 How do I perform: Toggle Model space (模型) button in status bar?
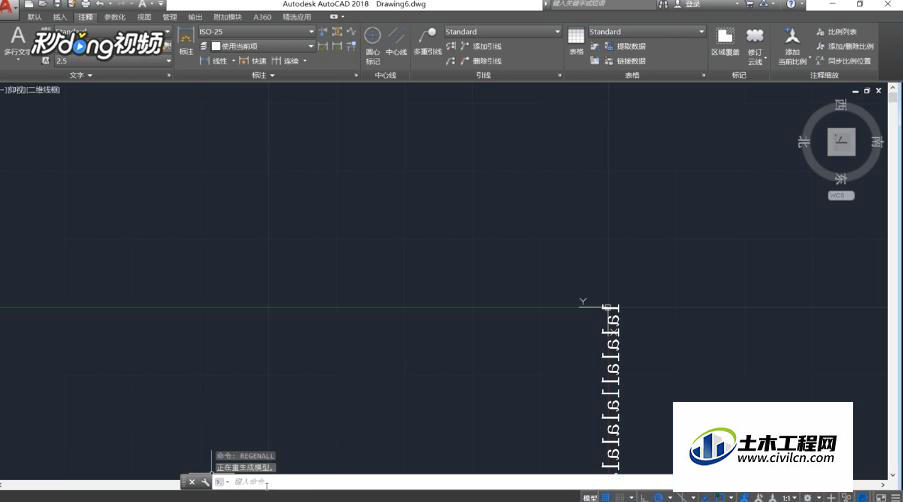[x=590, y=497]
